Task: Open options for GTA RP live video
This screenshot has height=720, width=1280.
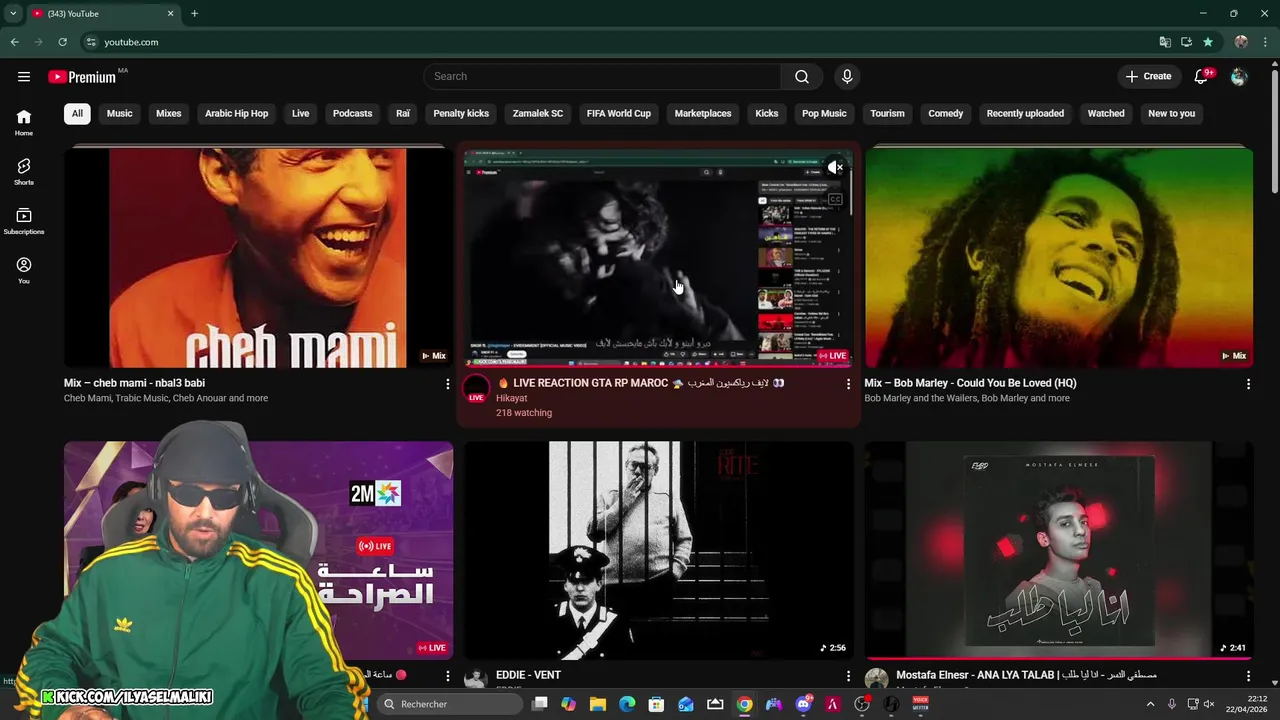Action: (x=848, y=384)
